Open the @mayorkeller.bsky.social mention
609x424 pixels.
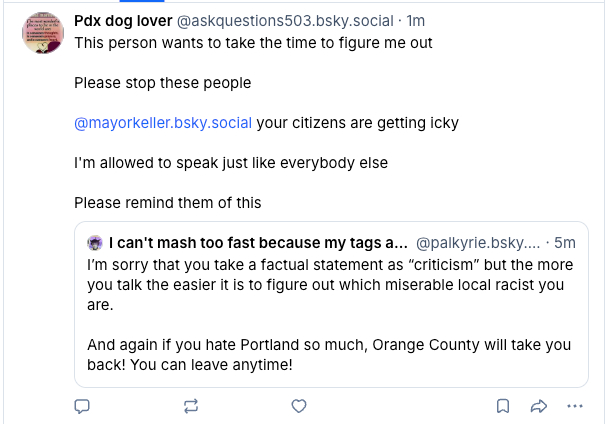point(163,123)
